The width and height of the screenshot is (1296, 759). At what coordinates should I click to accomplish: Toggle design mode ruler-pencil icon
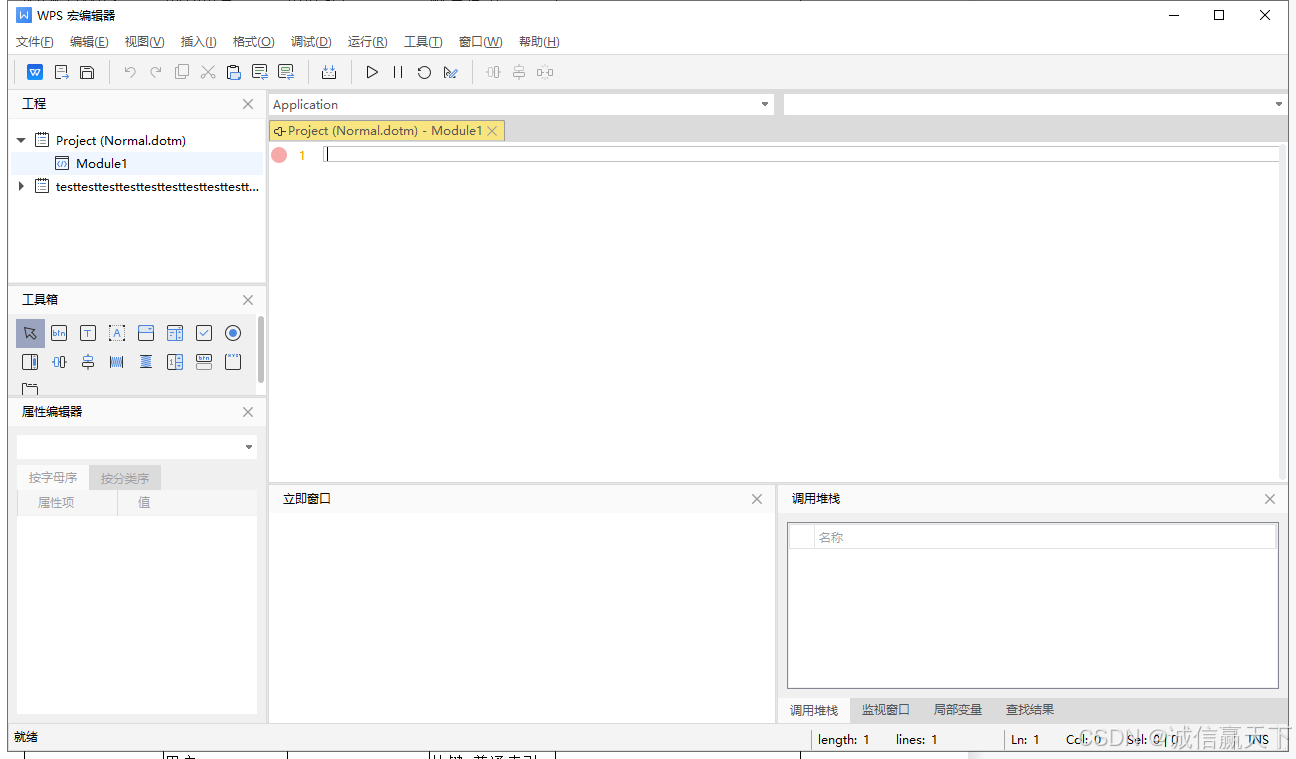click(451, 72)
